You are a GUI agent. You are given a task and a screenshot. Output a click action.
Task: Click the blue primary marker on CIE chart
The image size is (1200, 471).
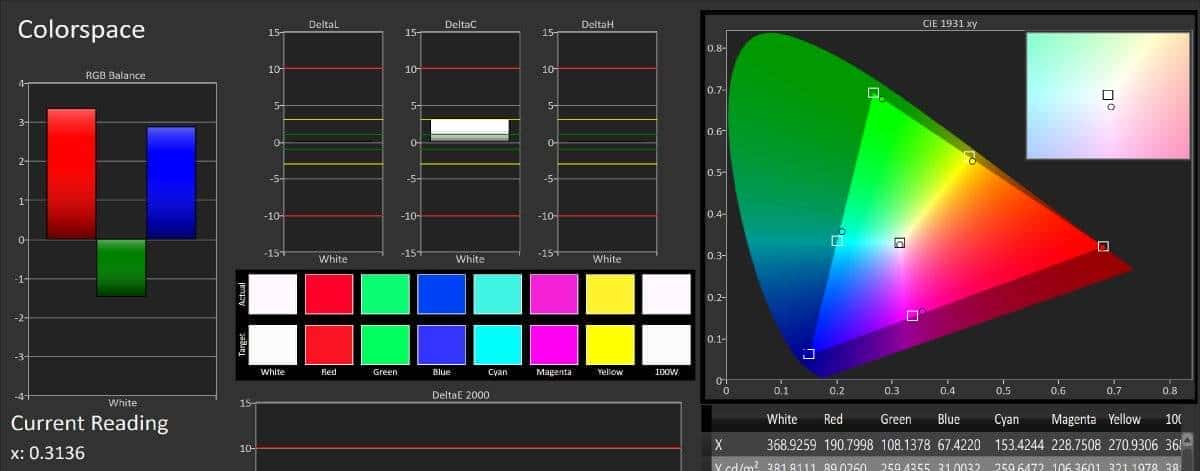[x=809, y=354]
